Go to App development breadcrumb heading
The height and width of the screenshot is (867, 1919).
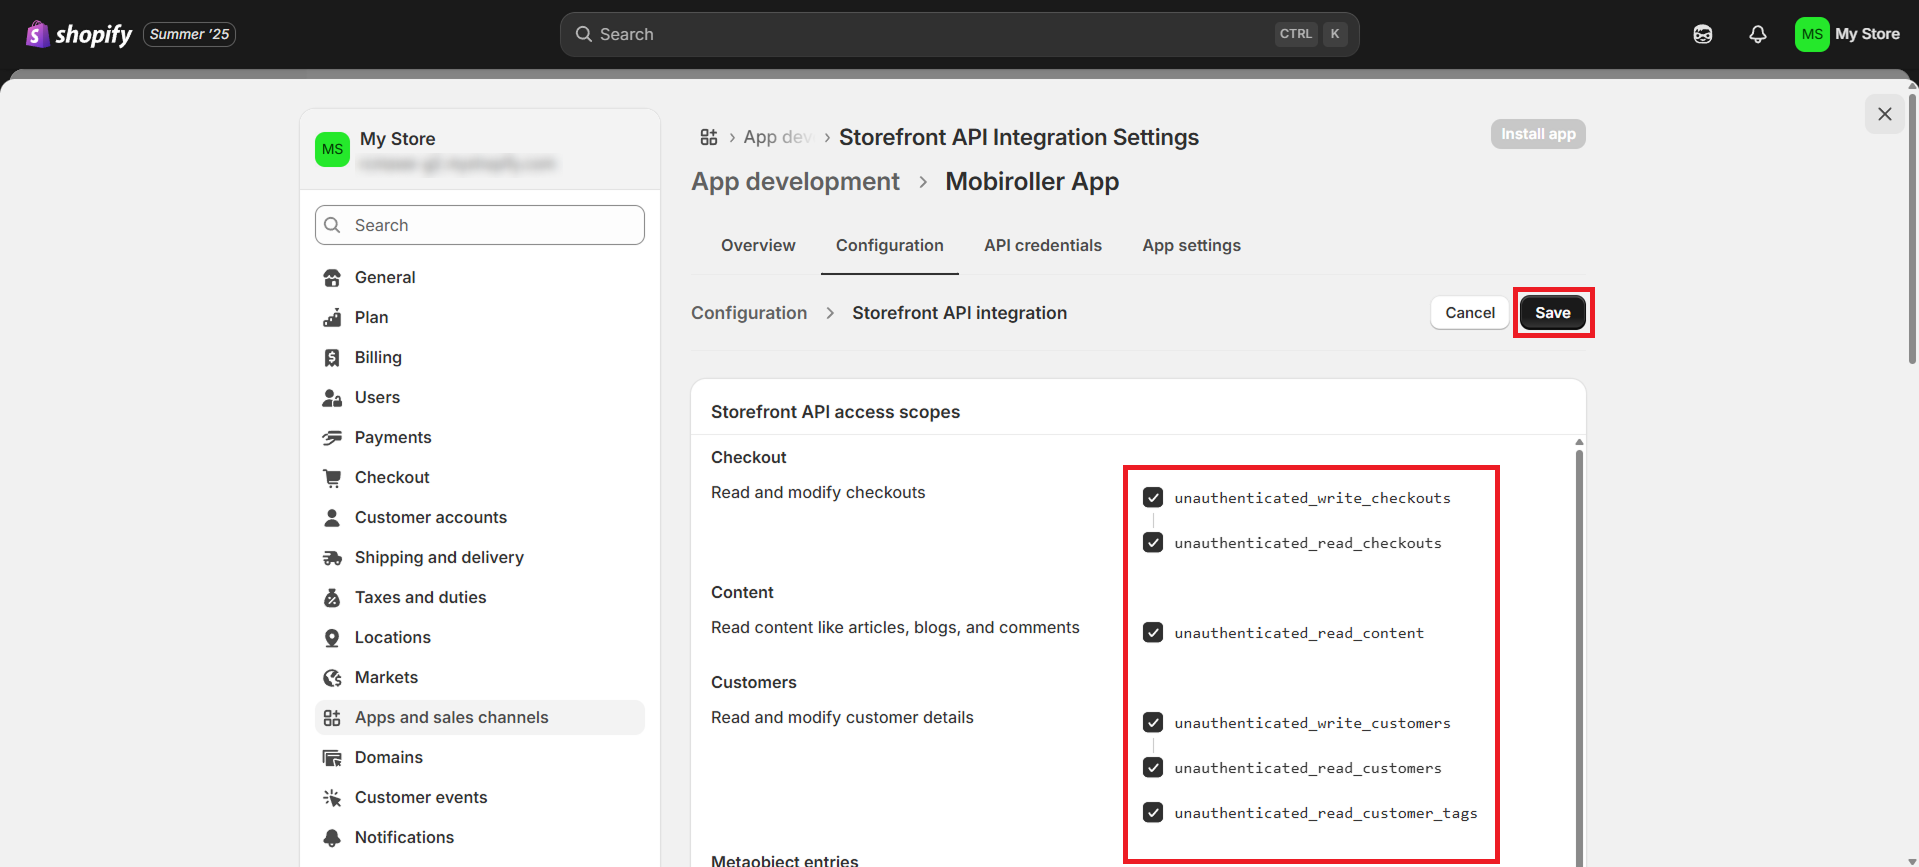pyautogui.click(x=796, y=181)
